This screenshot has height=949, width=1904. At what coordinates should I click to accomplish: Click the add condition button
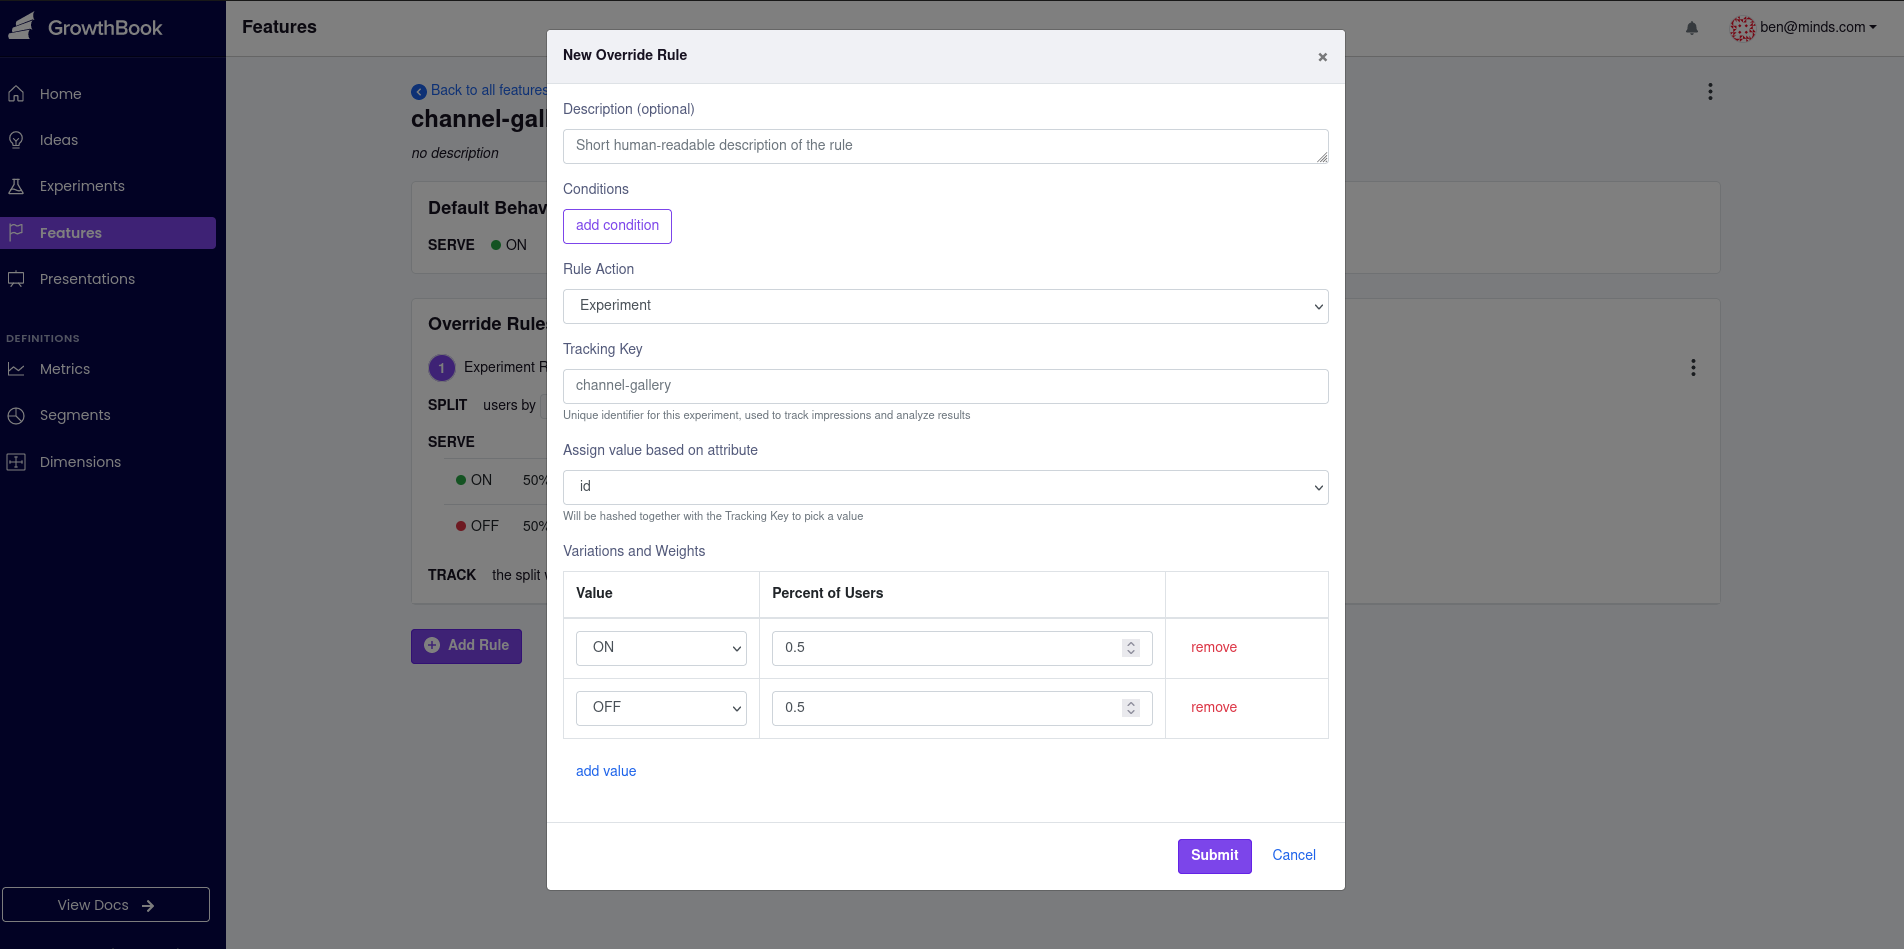coord(617,226)
